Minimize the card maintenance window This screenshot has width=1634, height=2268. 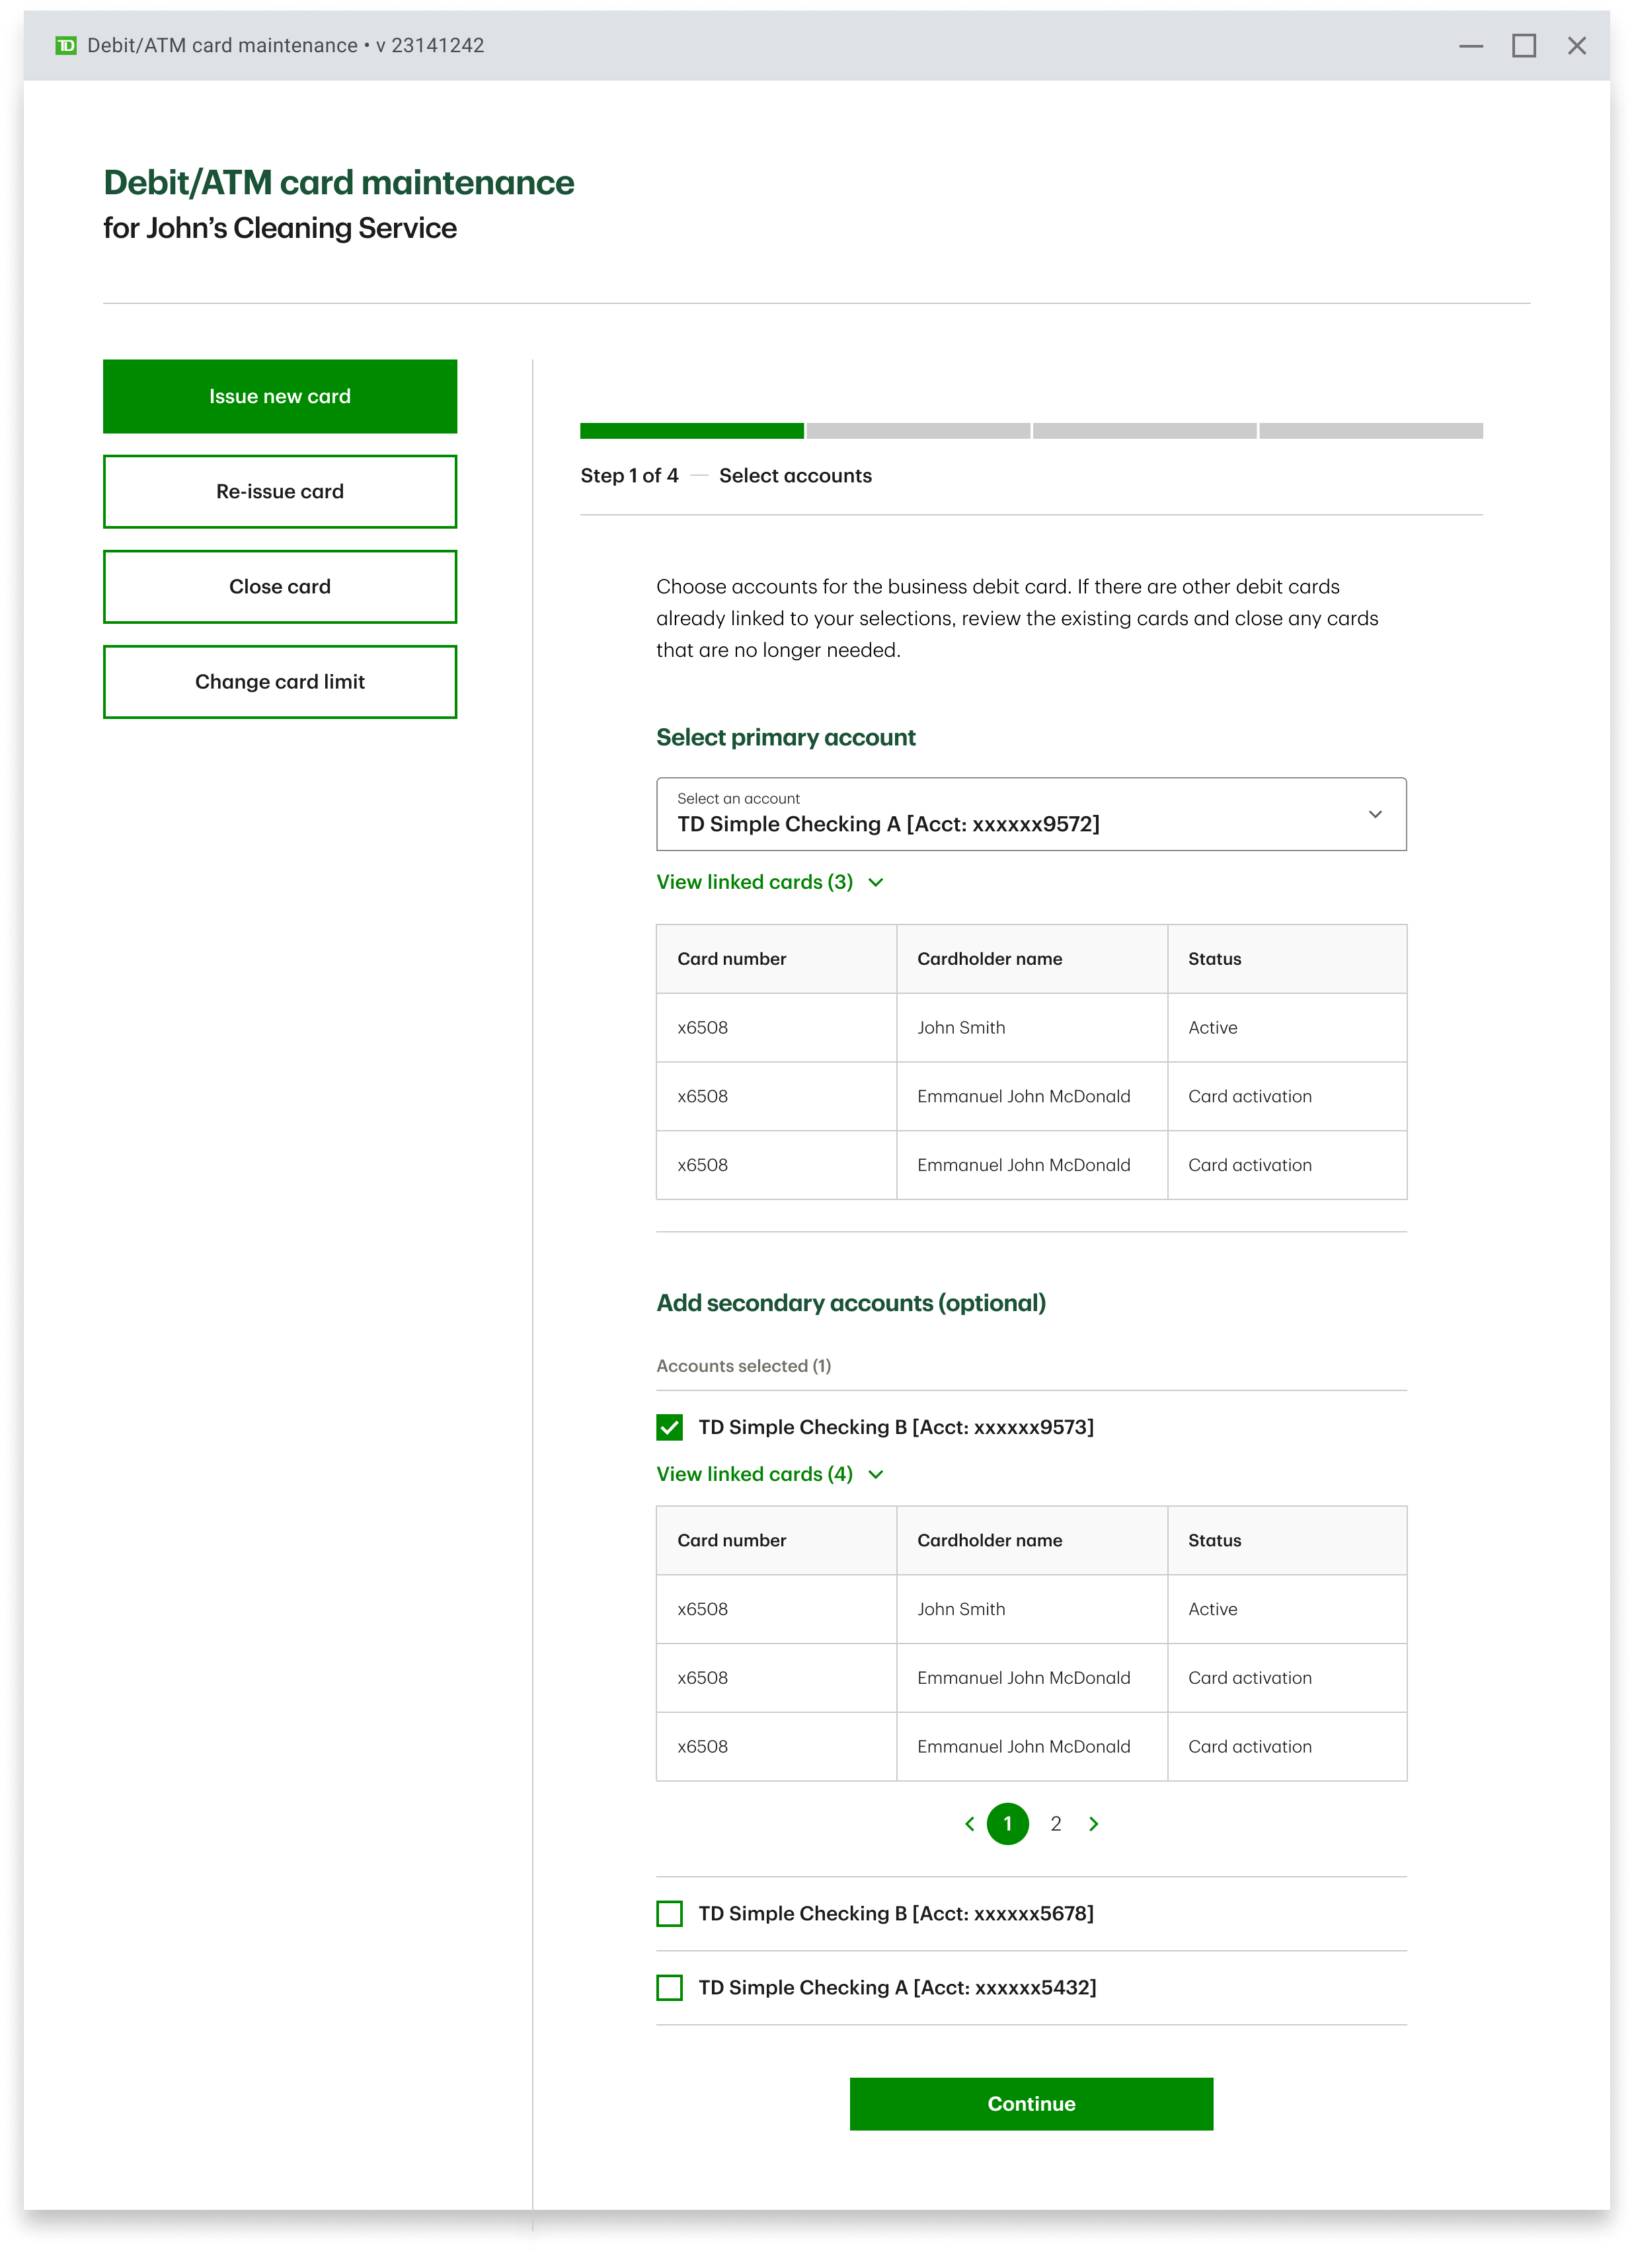pos(1470,45)
